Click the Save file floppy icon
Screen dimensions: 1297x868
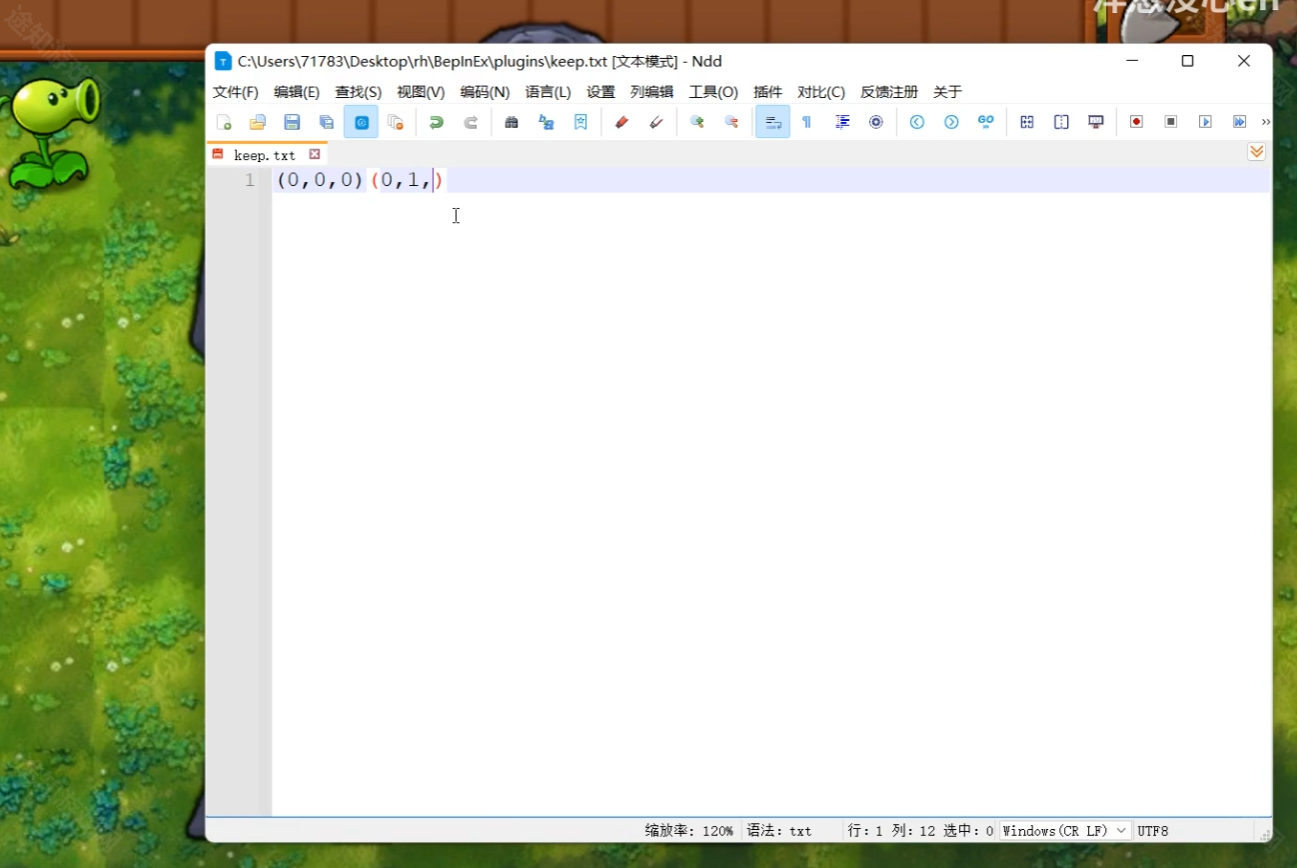[292, 122]
